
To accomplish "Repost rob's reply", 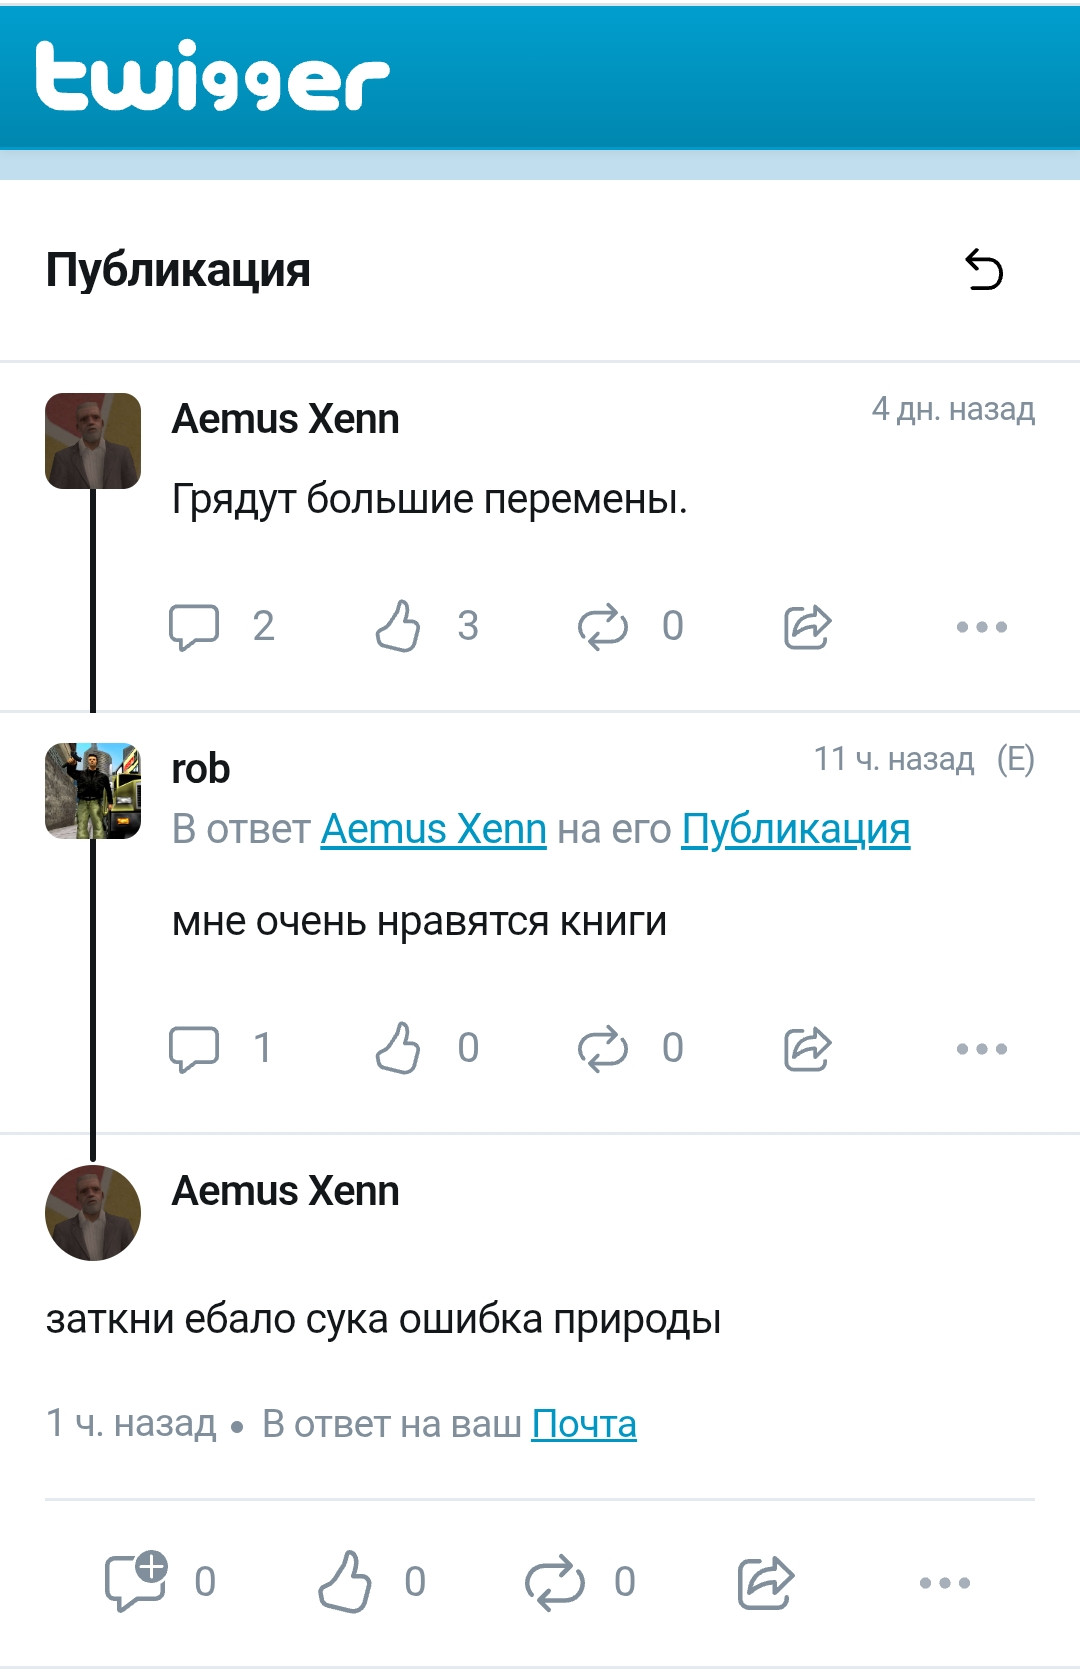I will coord(603,1049).
